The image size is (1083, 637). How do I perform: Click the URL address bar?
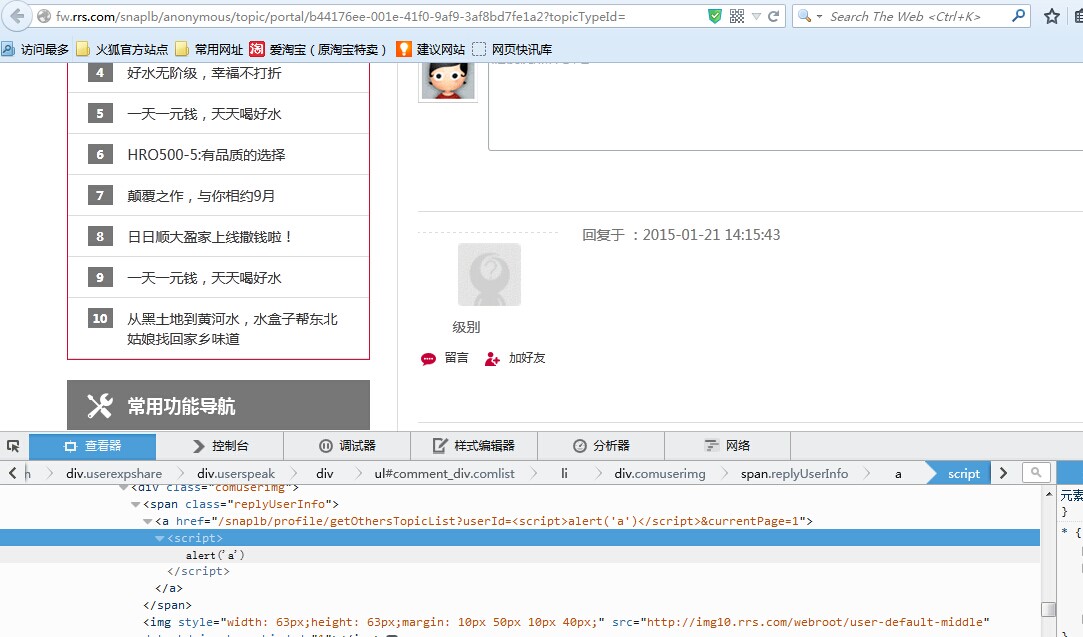tap(378, 17)
